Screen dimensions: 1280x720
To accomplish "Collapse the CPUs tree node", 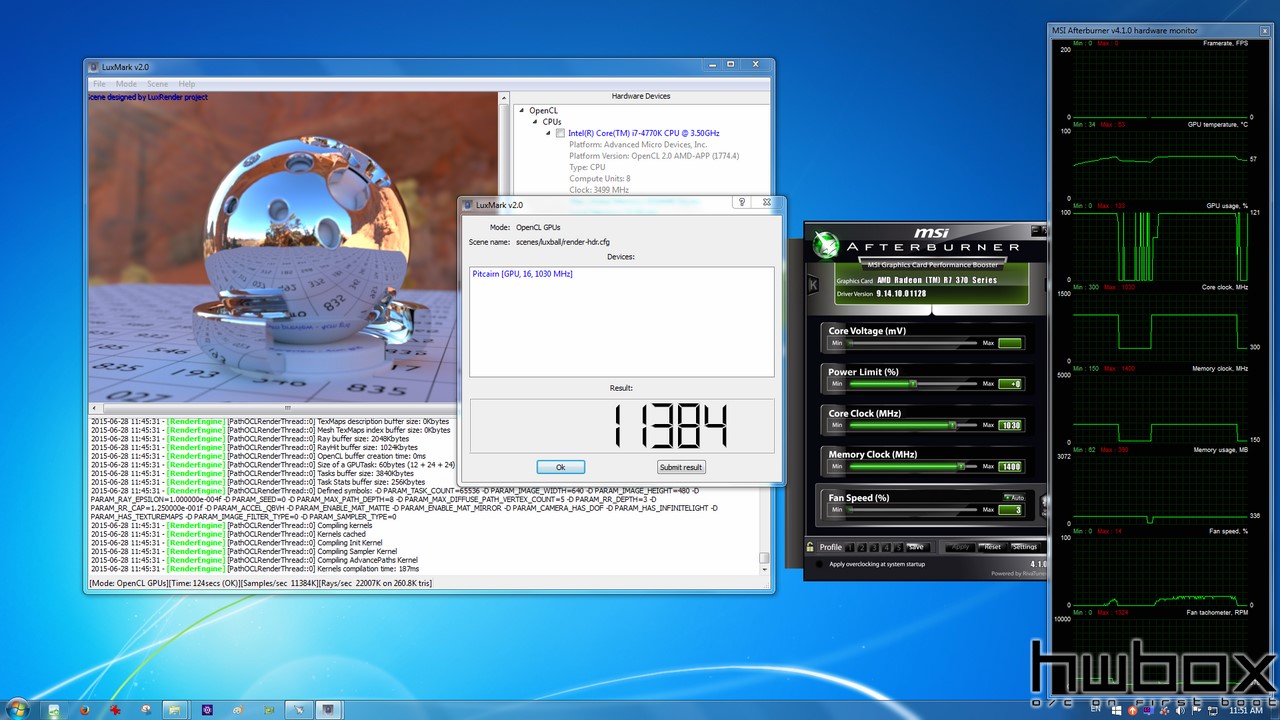I will pos(534,121).
